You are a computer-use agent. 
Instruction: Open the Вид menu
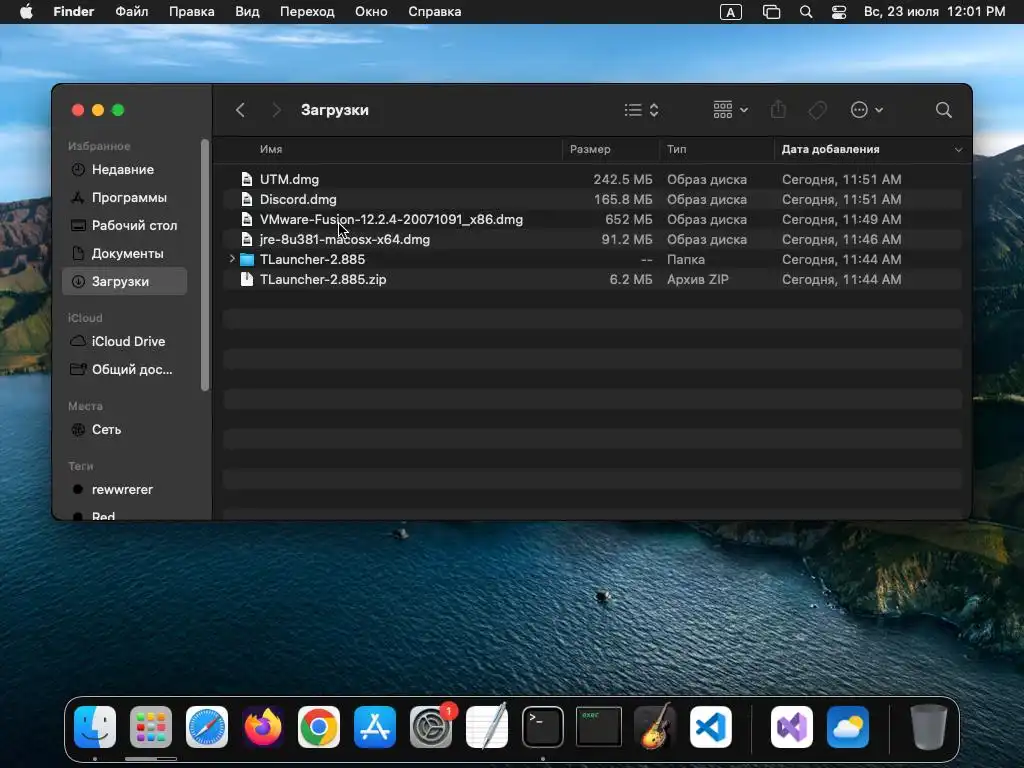[247, 12]
